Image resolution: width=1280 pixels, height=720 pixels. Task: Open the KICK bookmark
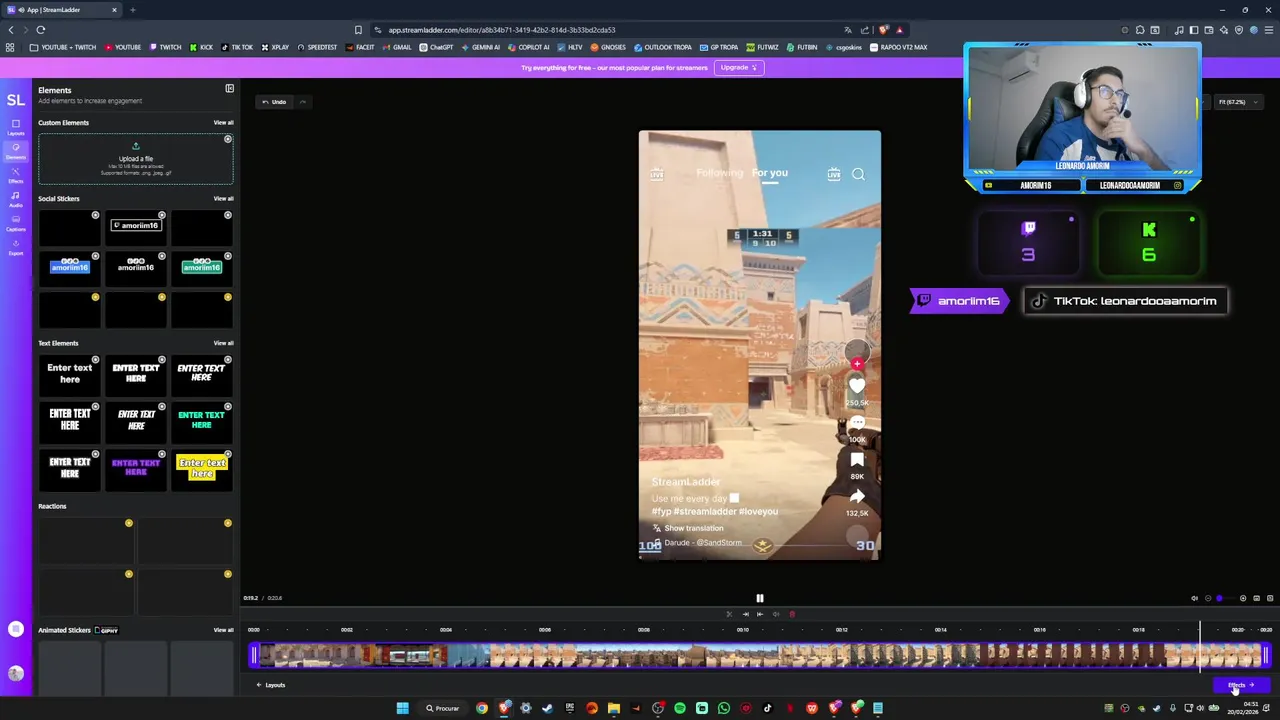201,47
